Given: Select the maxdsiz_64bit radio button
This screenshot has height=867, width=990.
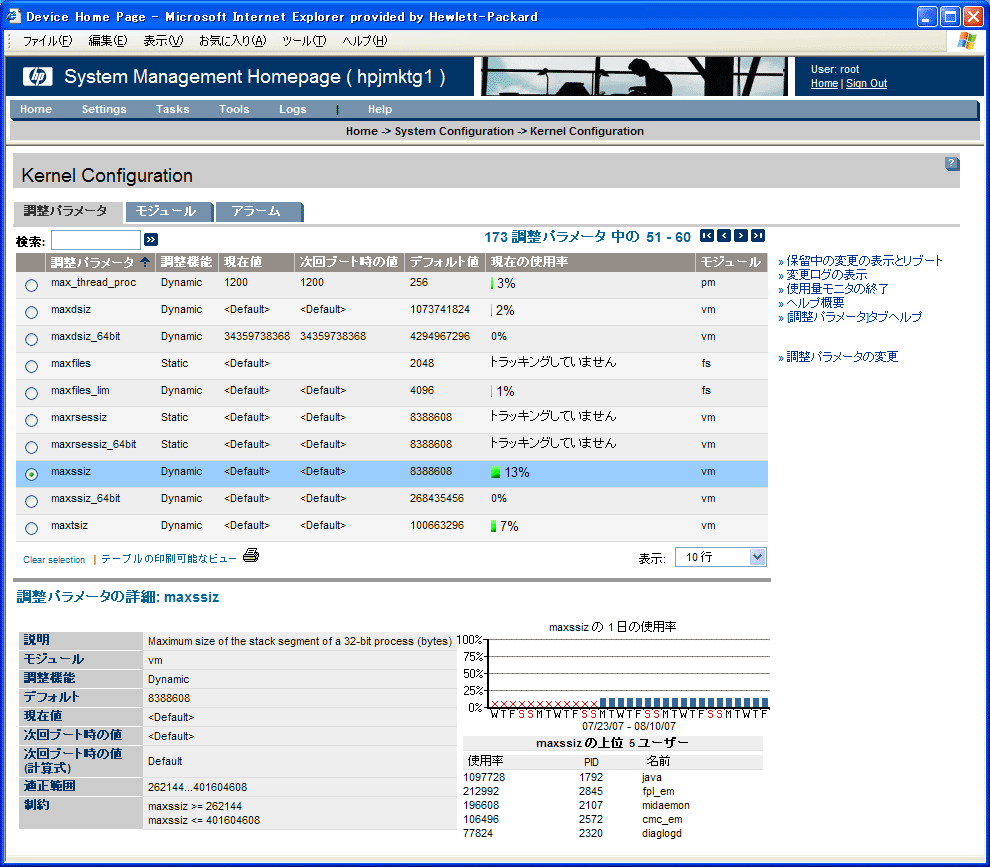Looking at the screenshot, I should point(31,339).
